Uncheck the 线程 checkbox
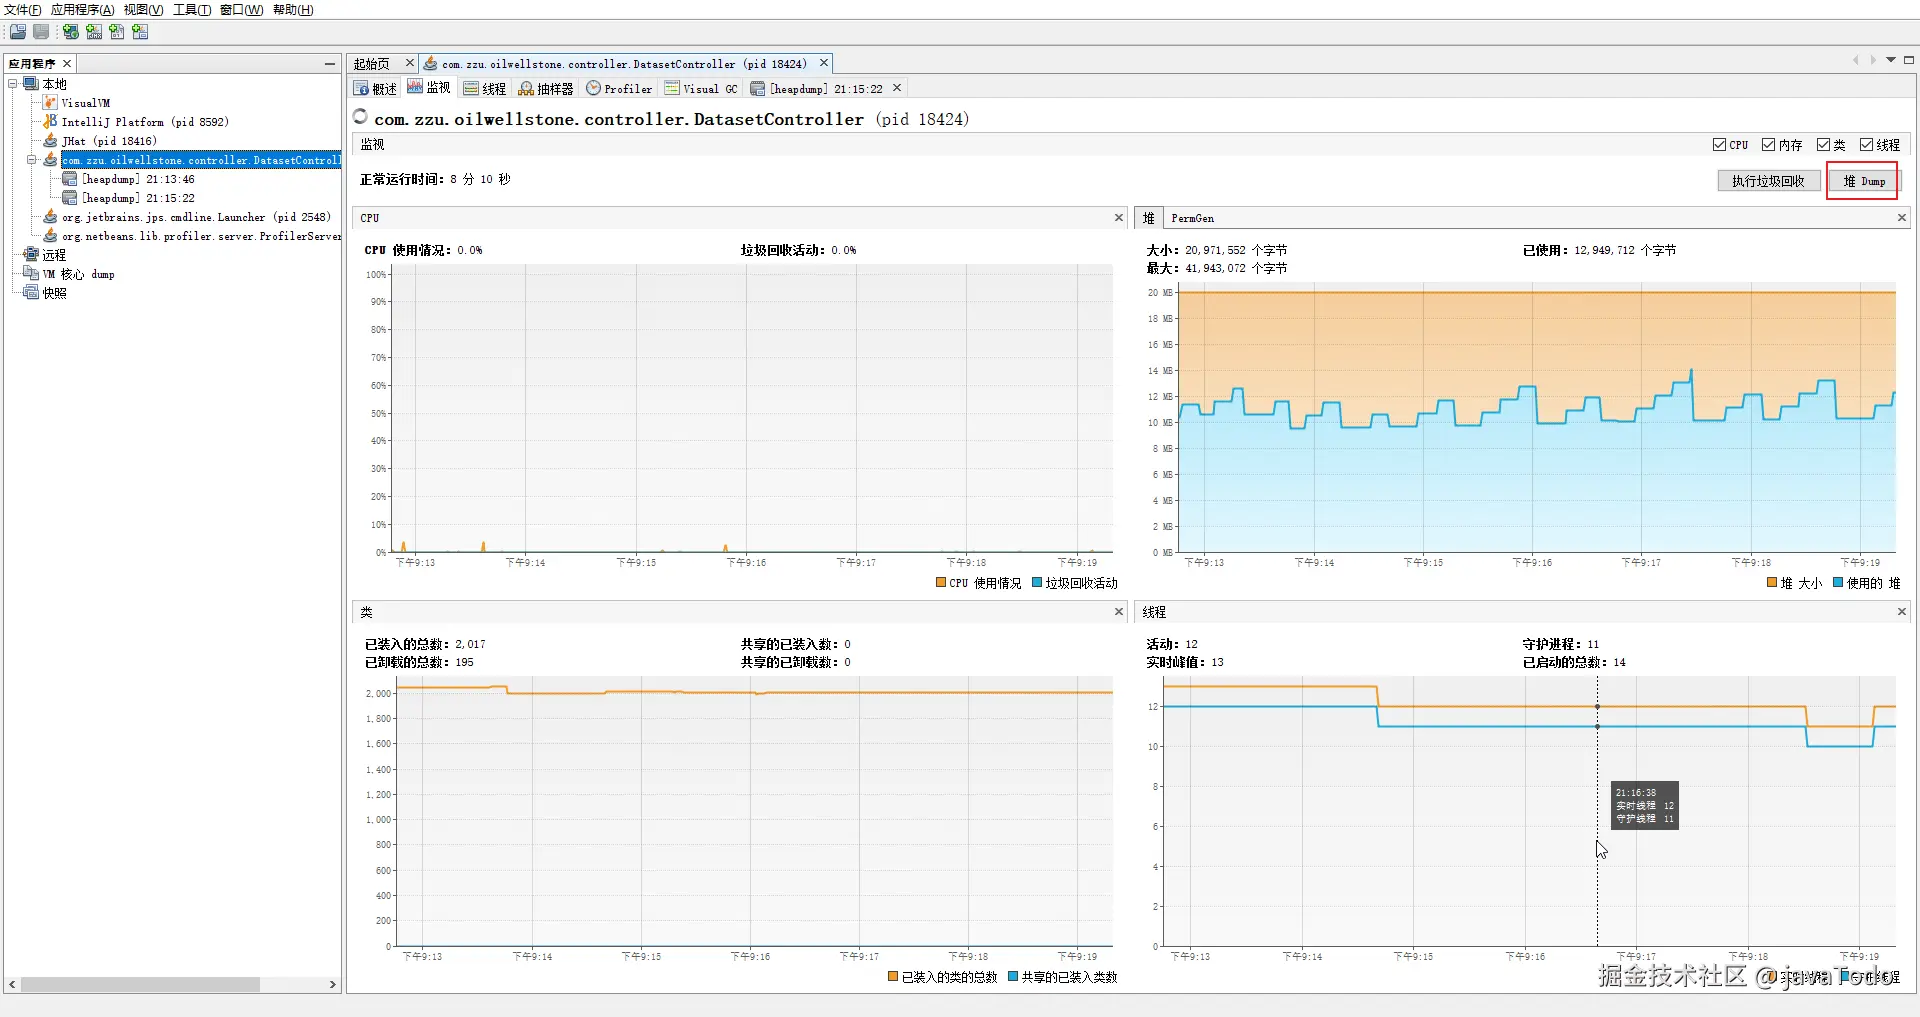The image size is (1920, 1017). [x=1866, y=145]
